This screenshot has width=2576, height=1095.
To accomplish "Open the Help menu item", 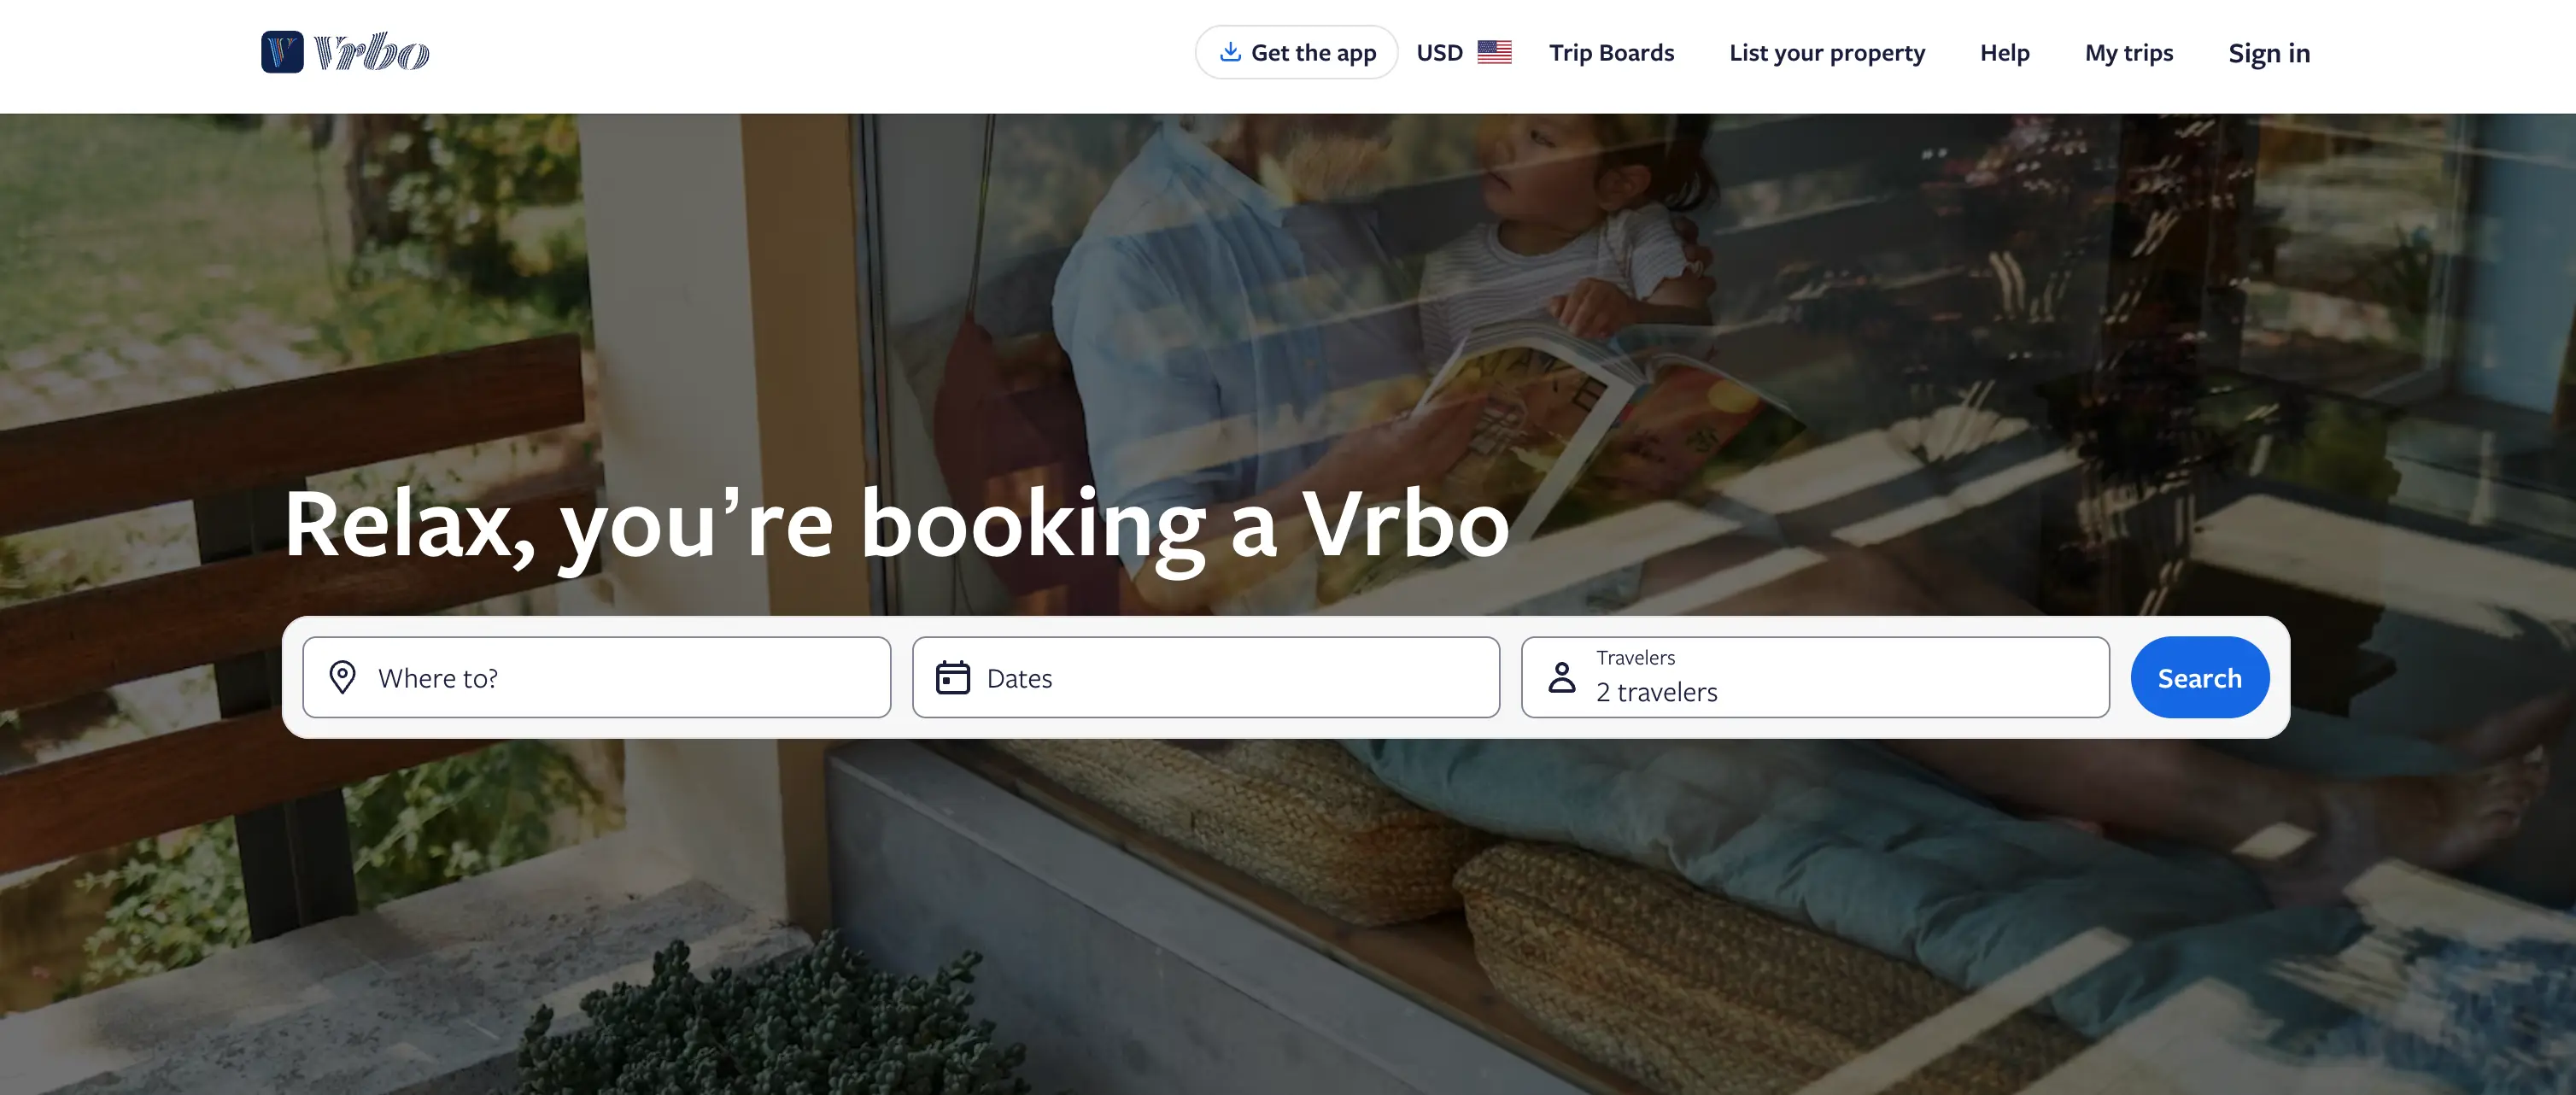I will [2004, 52].
